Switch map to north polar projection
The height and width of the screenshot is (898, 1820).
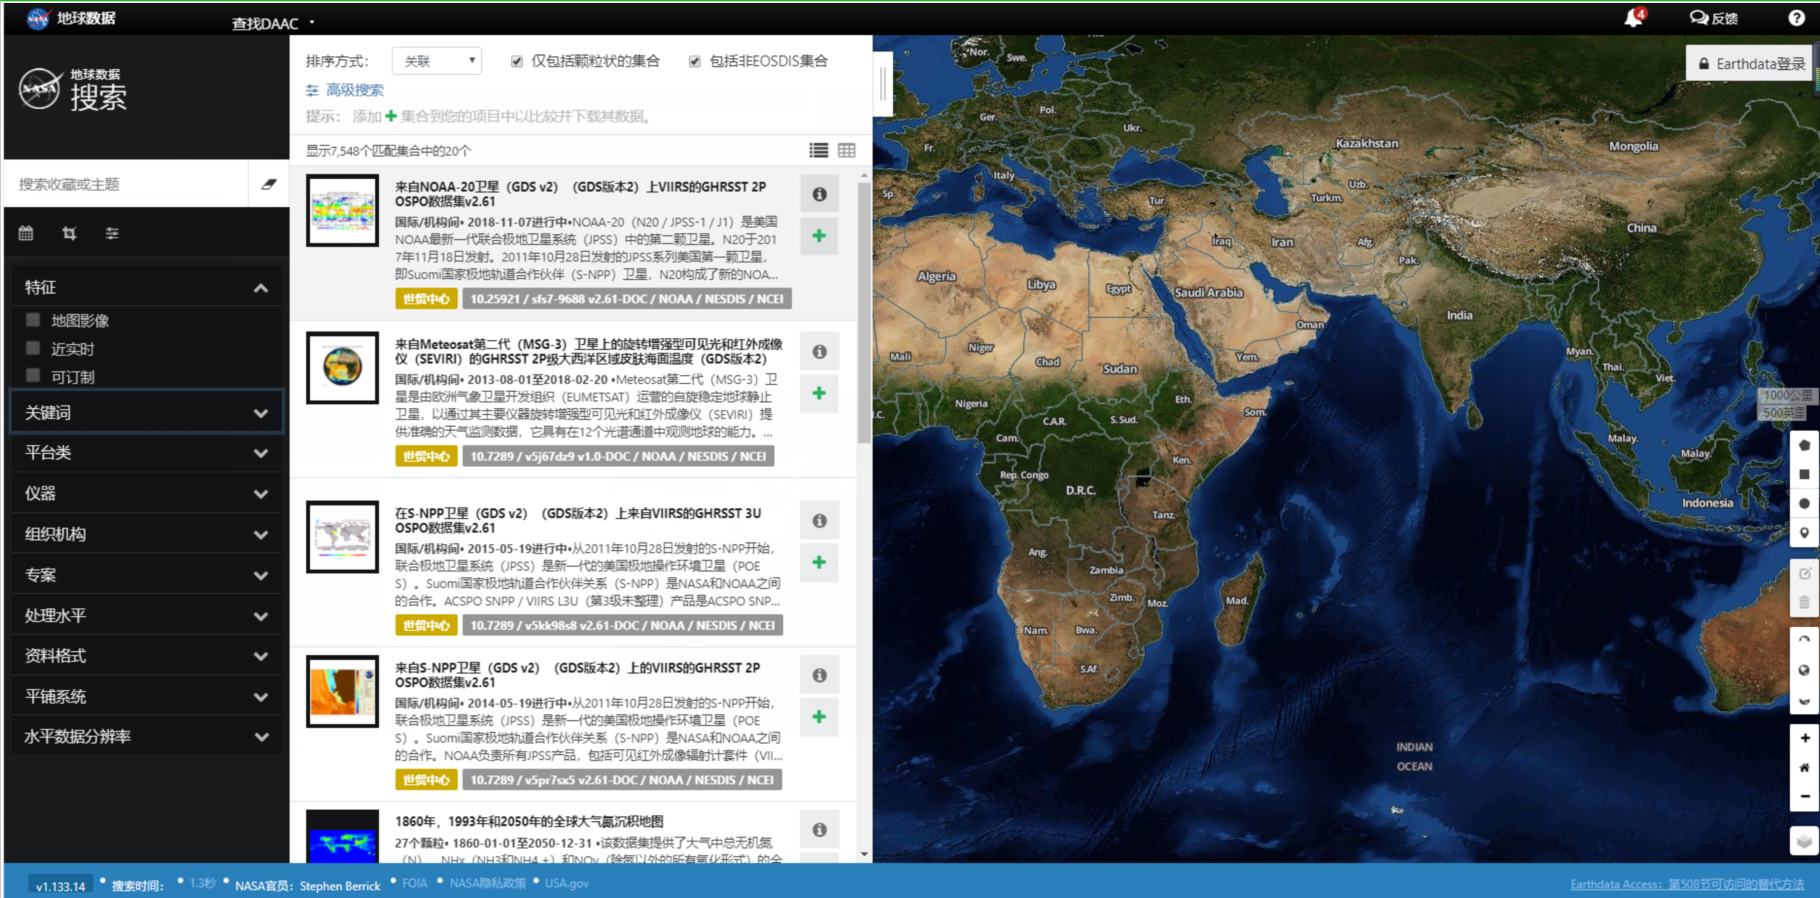coord(1804,641)
